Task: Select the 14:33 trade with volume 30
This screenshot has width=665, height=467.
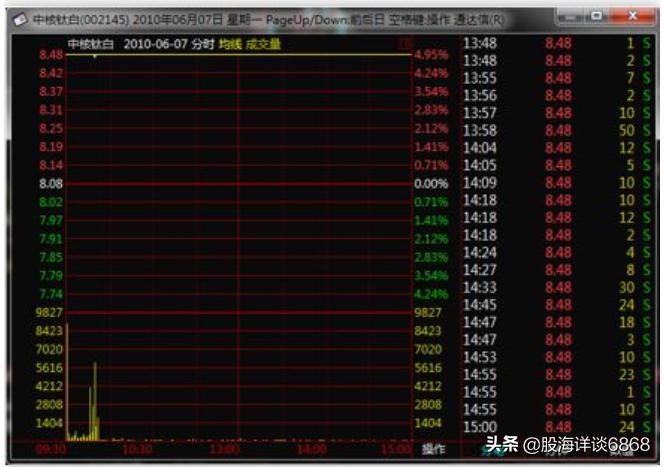Action: [x=556, y=288]
